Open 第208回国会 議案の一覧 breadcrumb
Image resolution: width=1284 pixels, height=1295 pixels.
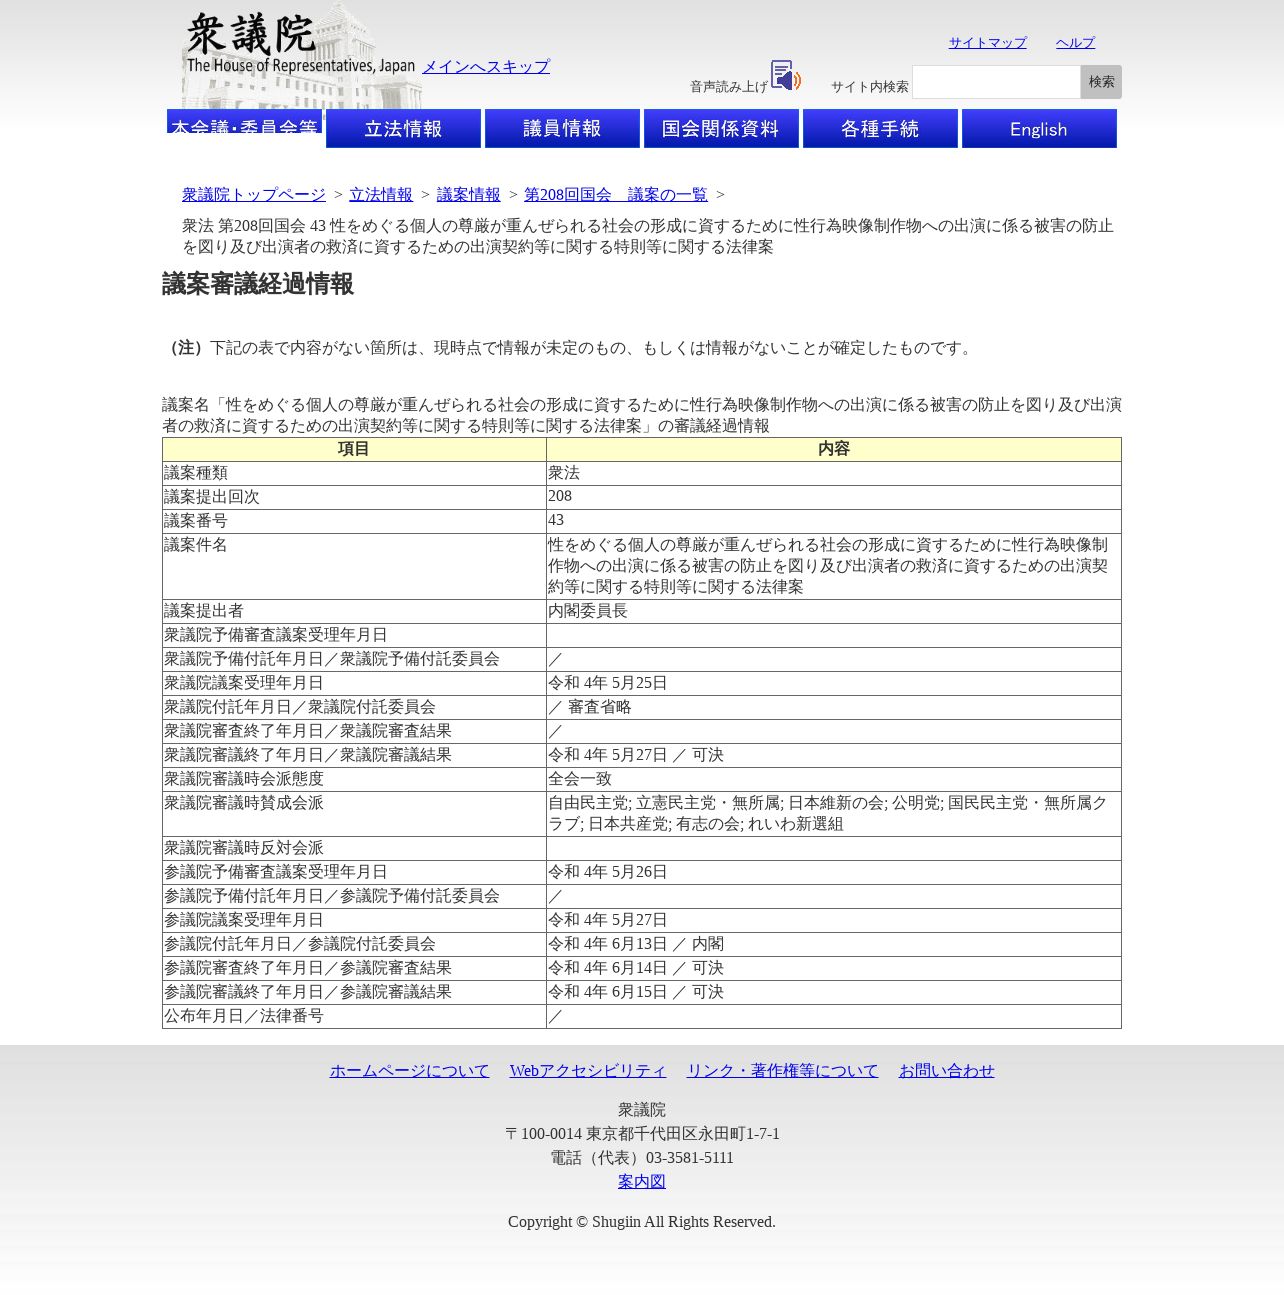pos(616,194)
